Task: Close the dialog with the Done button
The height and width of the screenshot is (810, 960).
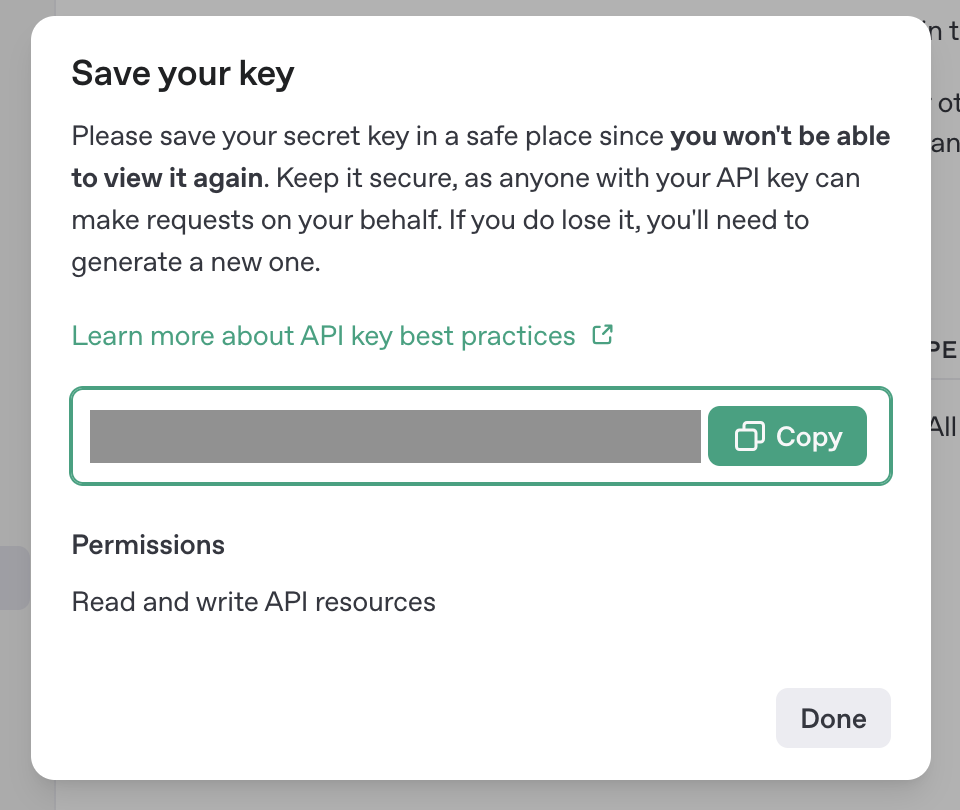Action: (833, 718)
